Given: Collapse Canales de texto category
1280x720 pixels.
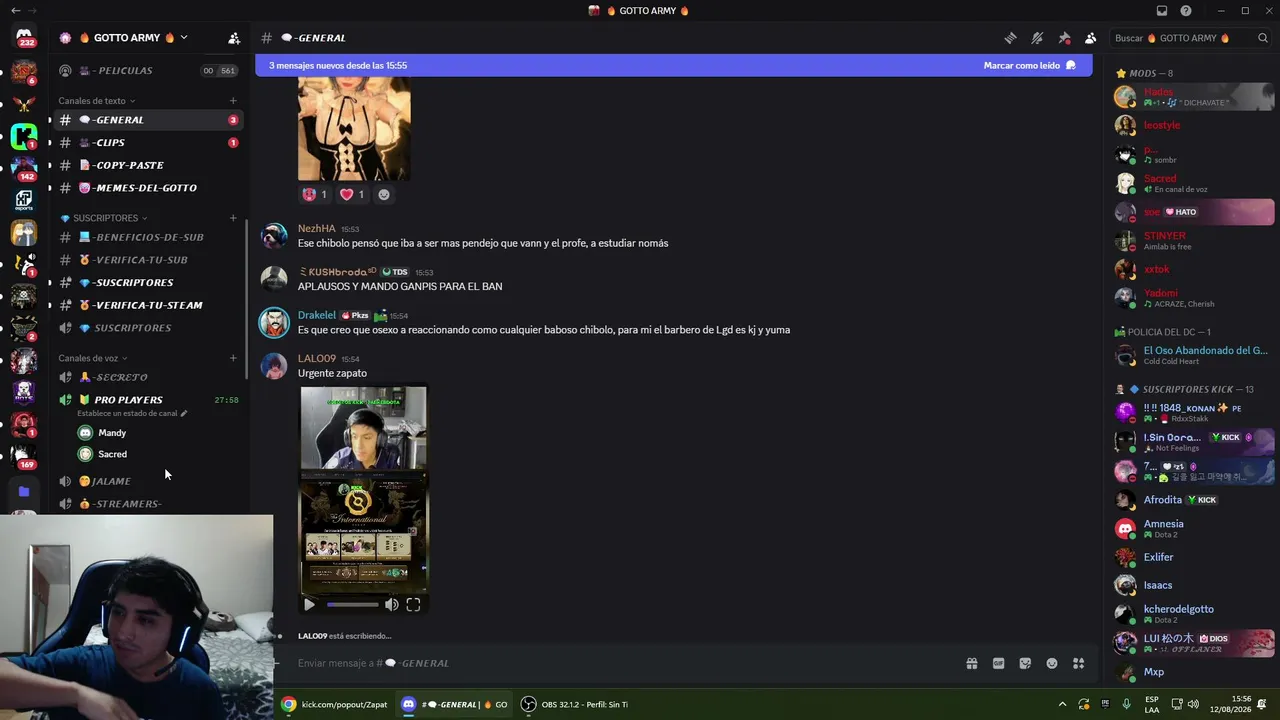Looking at the screenshot, I should [x=97, y=101].
